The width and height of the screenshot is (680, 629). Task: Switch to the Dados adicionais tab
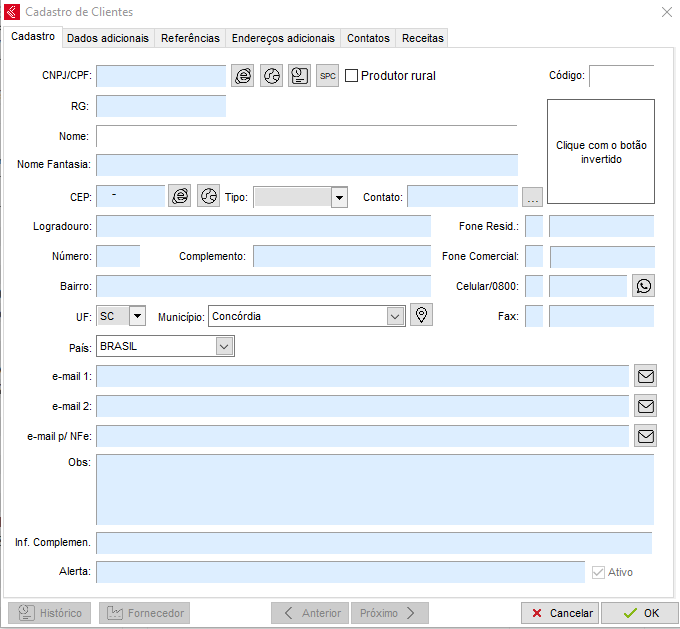tap(108, 38)
